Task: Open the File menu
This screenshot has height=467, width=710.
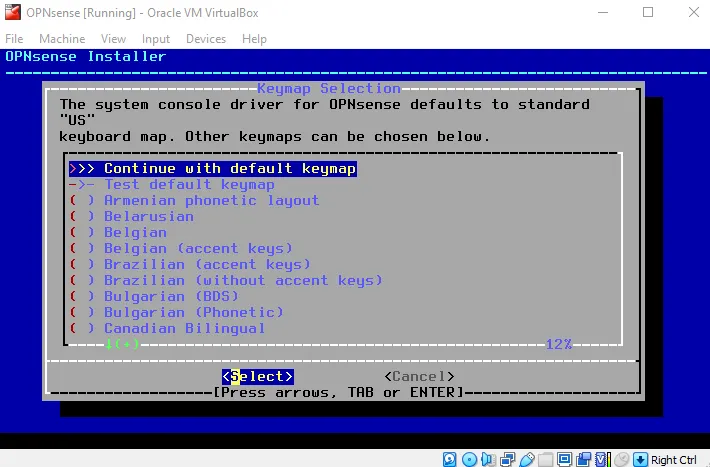Action: coord(14,39)
